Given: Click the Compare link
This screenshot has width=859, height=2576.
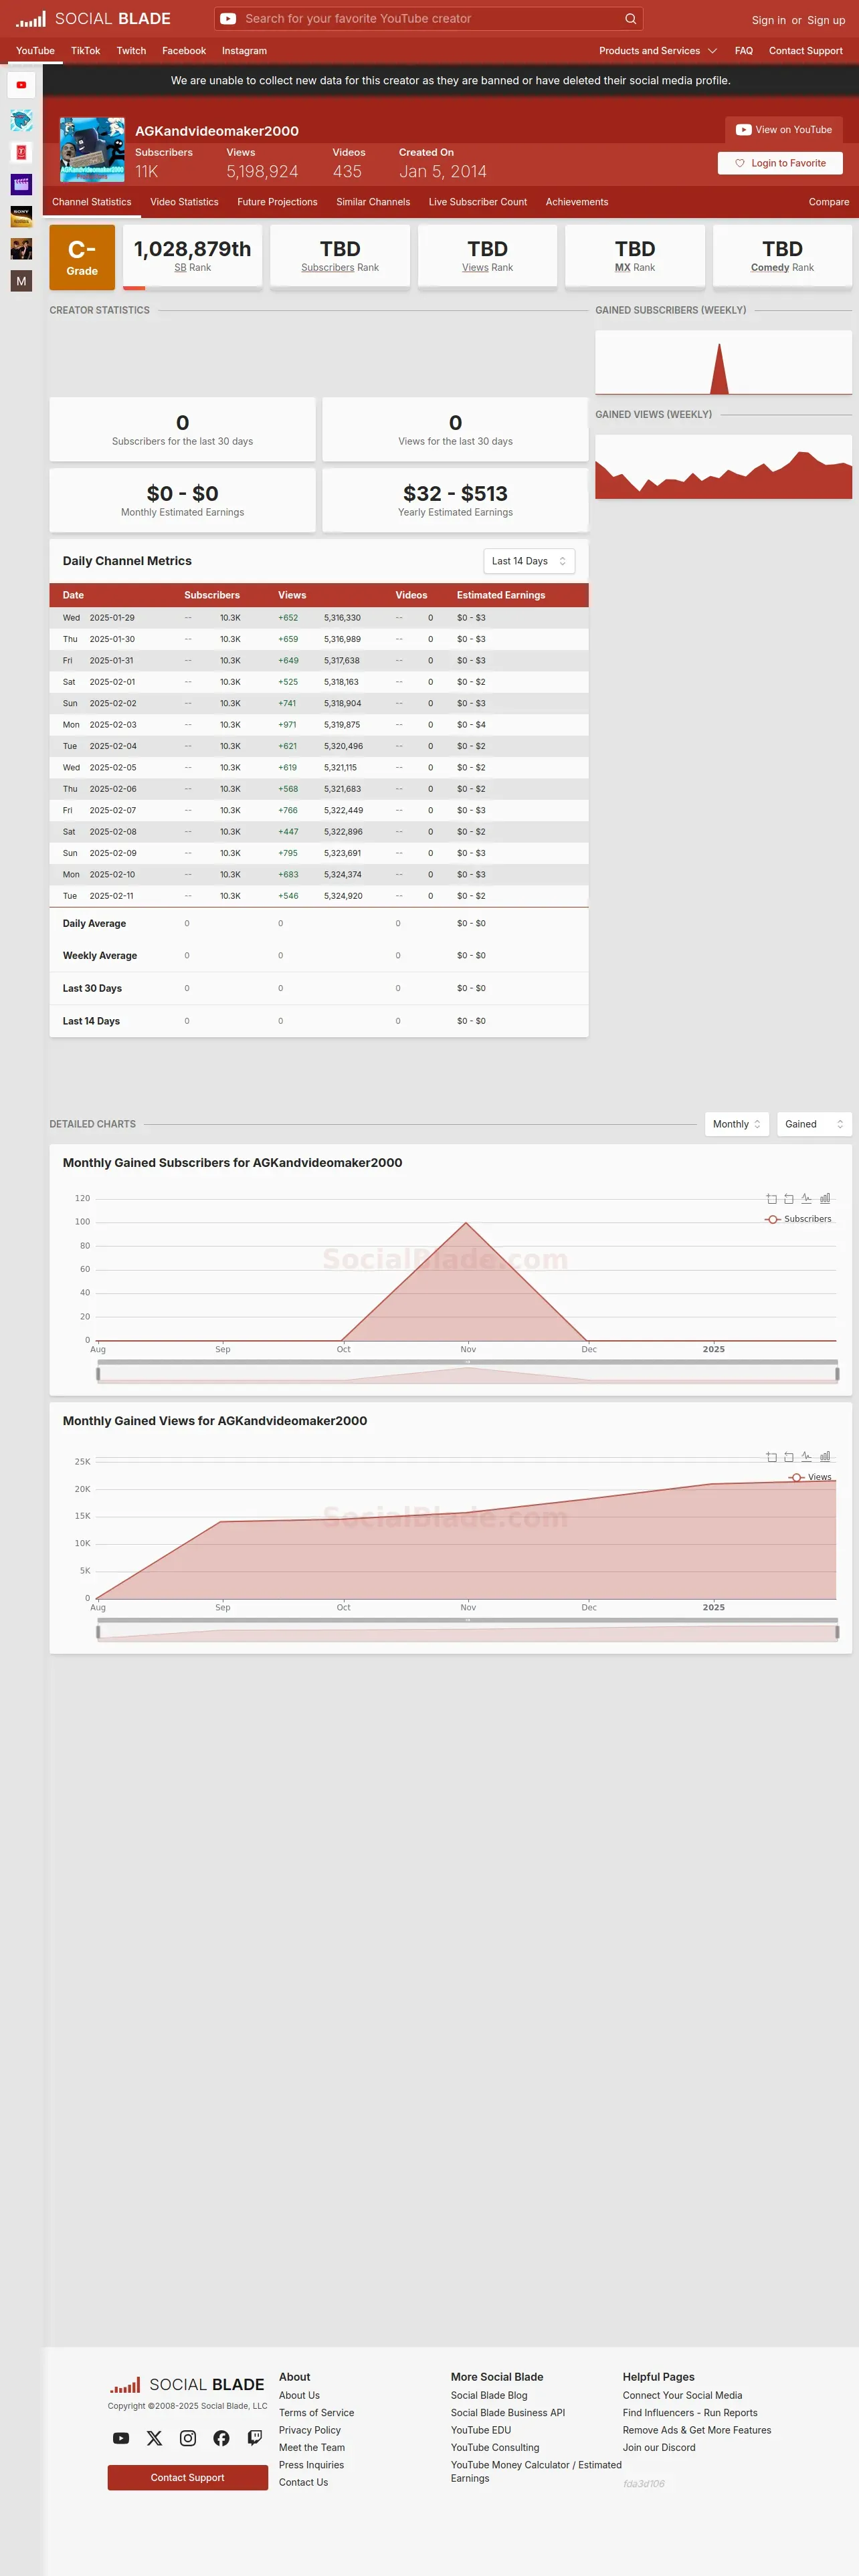Looking at the screenshot, I should tap(829, 202).
